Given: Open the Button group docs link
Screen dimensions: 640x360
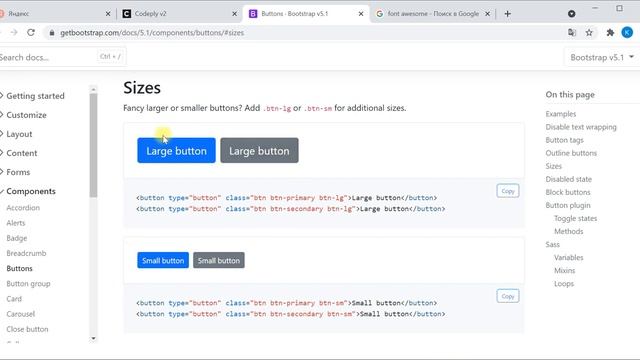Looking at the screenshot, I should (28, 283).
